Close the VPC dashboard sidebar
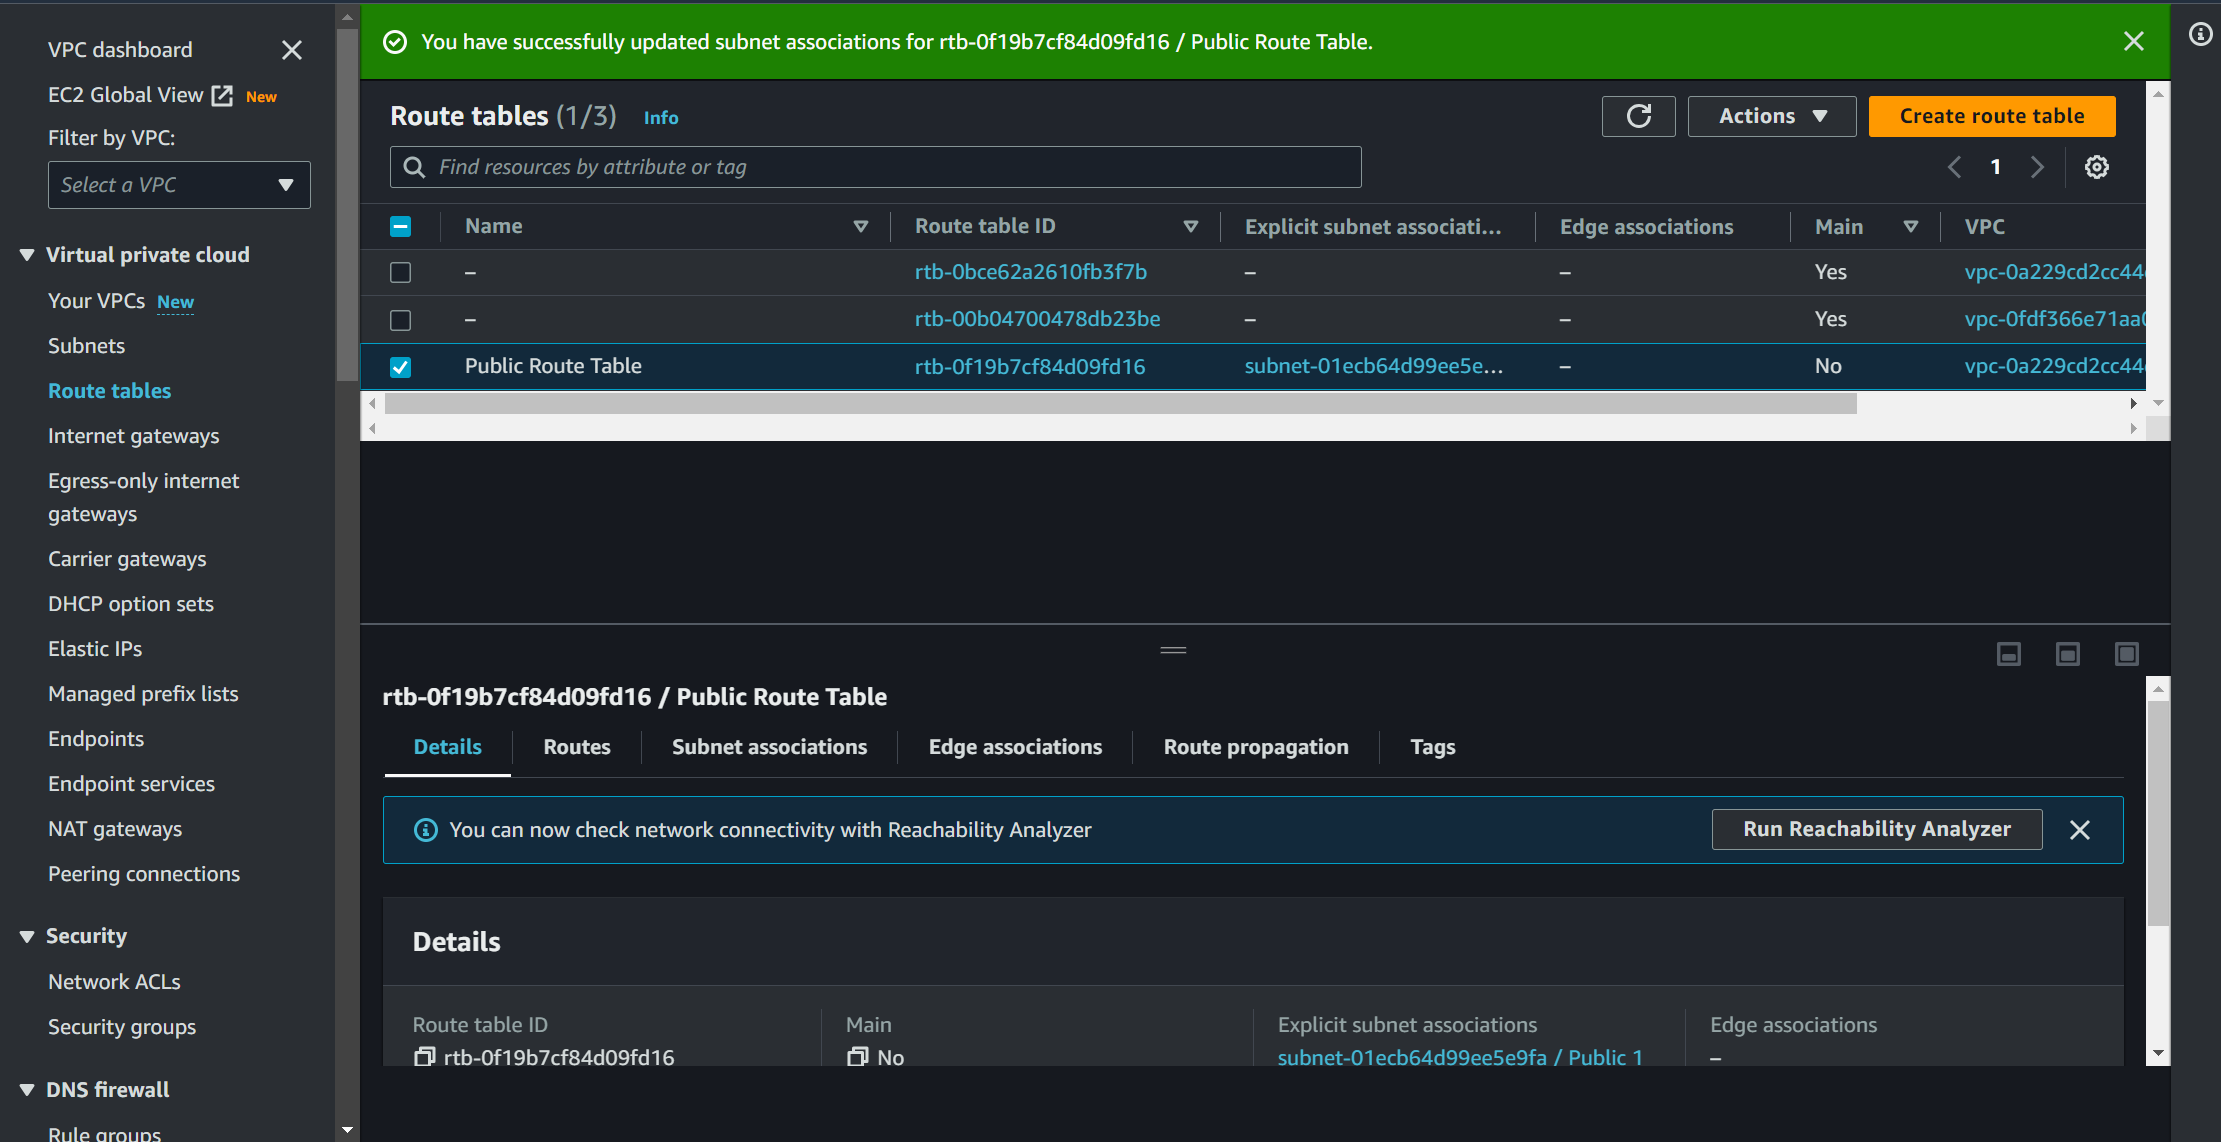The width and height of the screenshot is (2221, 1142). [291, 50]
